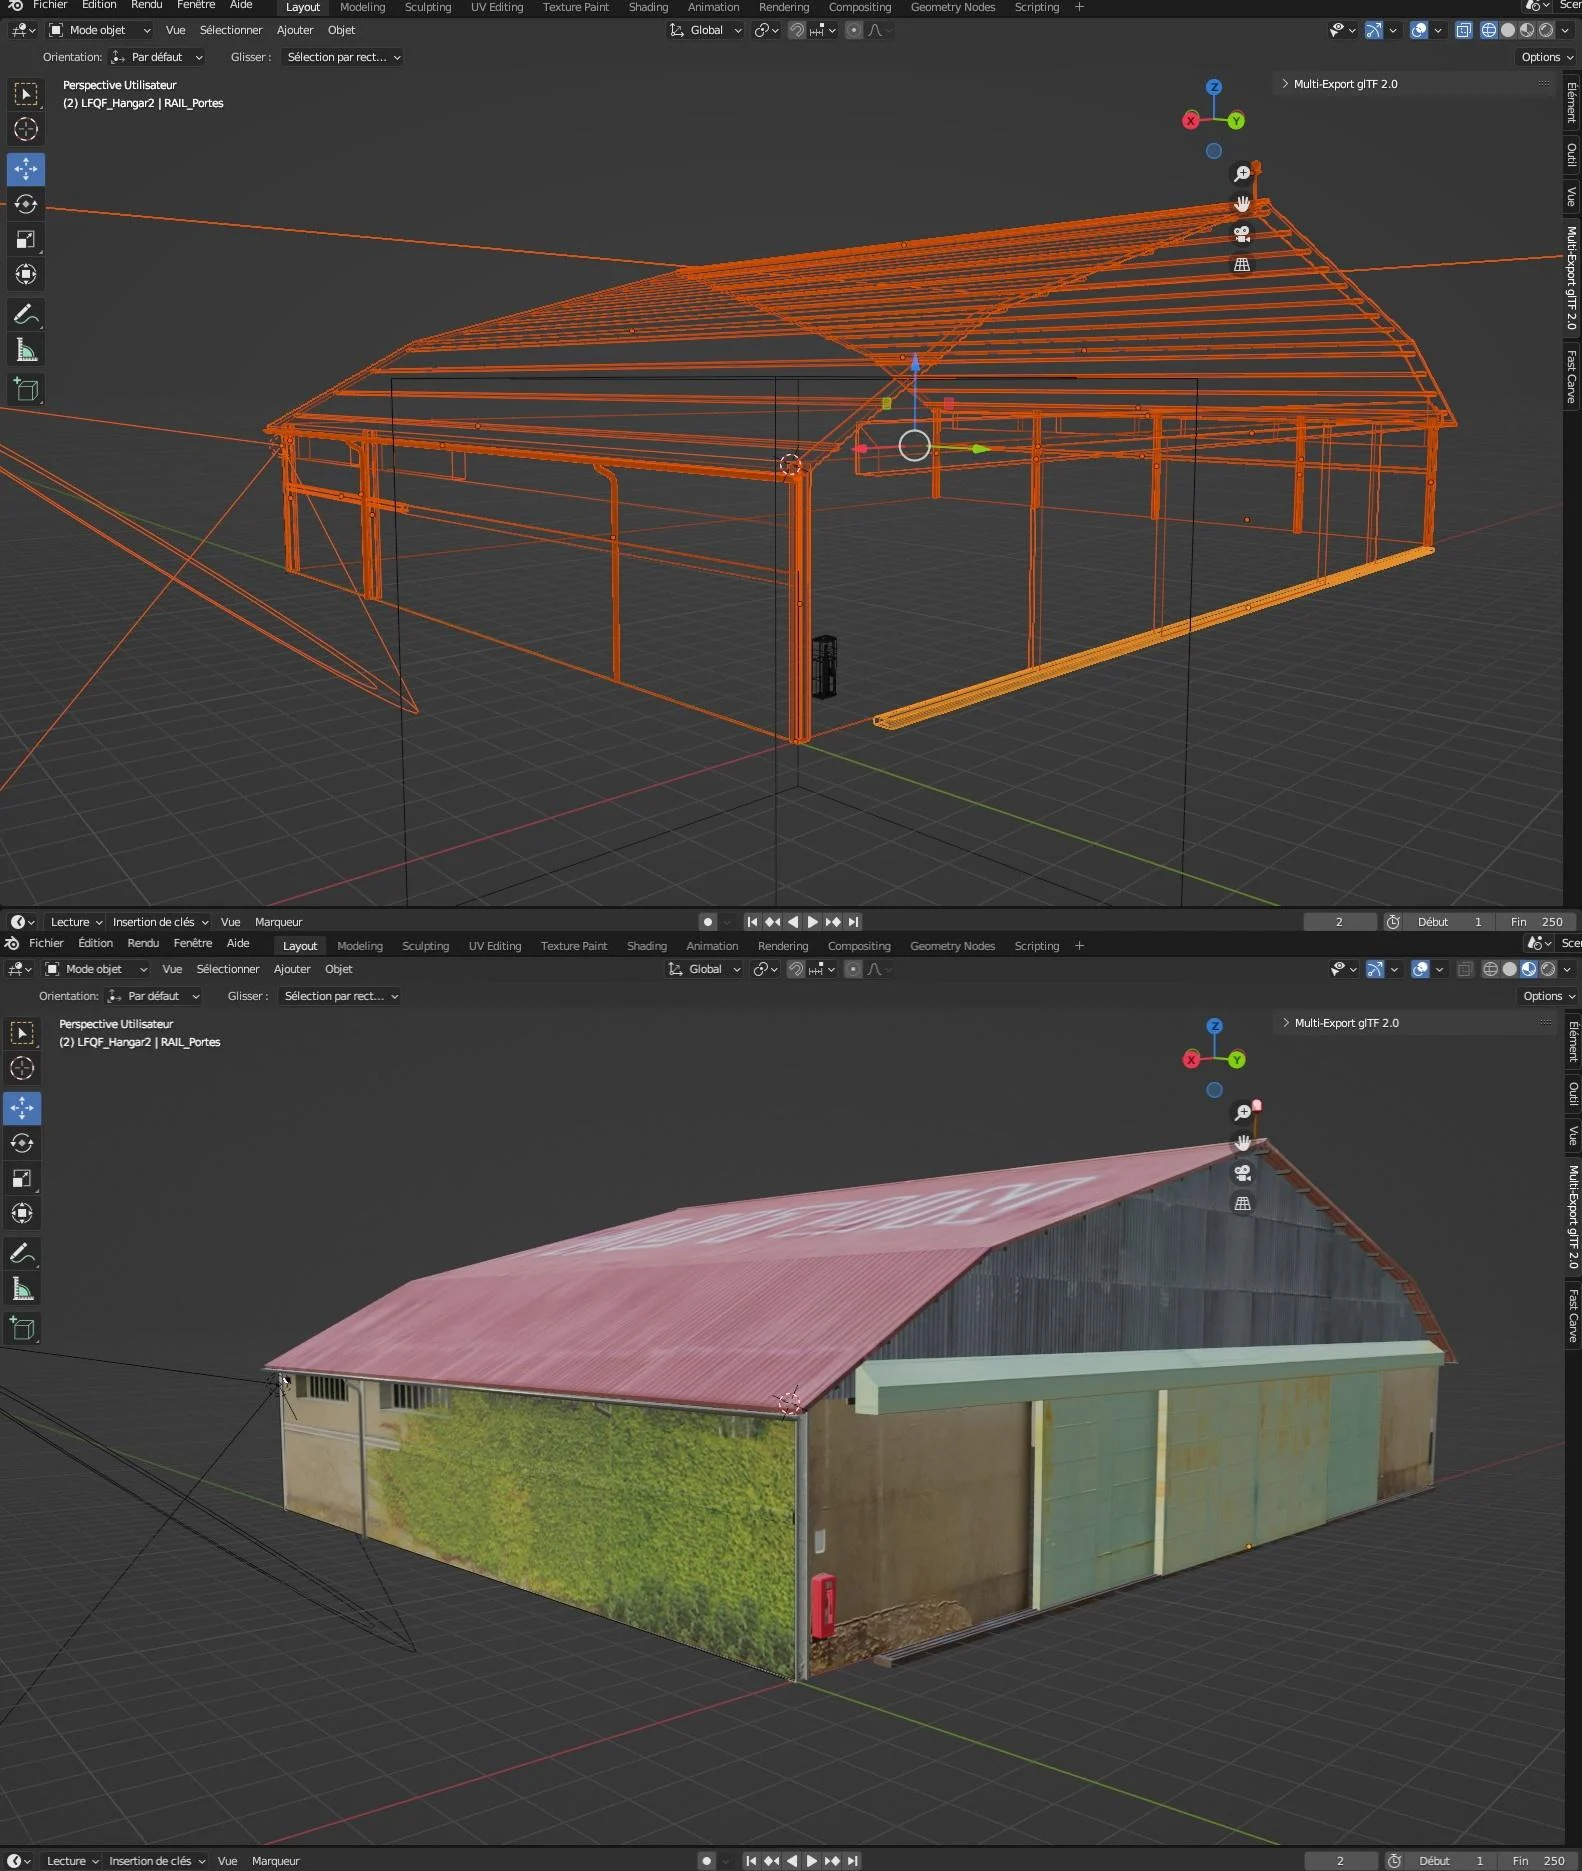The image size is (1582, 1871).
Task: Toggle X-ray mode in bottom window
Action: click(1465, 969)
